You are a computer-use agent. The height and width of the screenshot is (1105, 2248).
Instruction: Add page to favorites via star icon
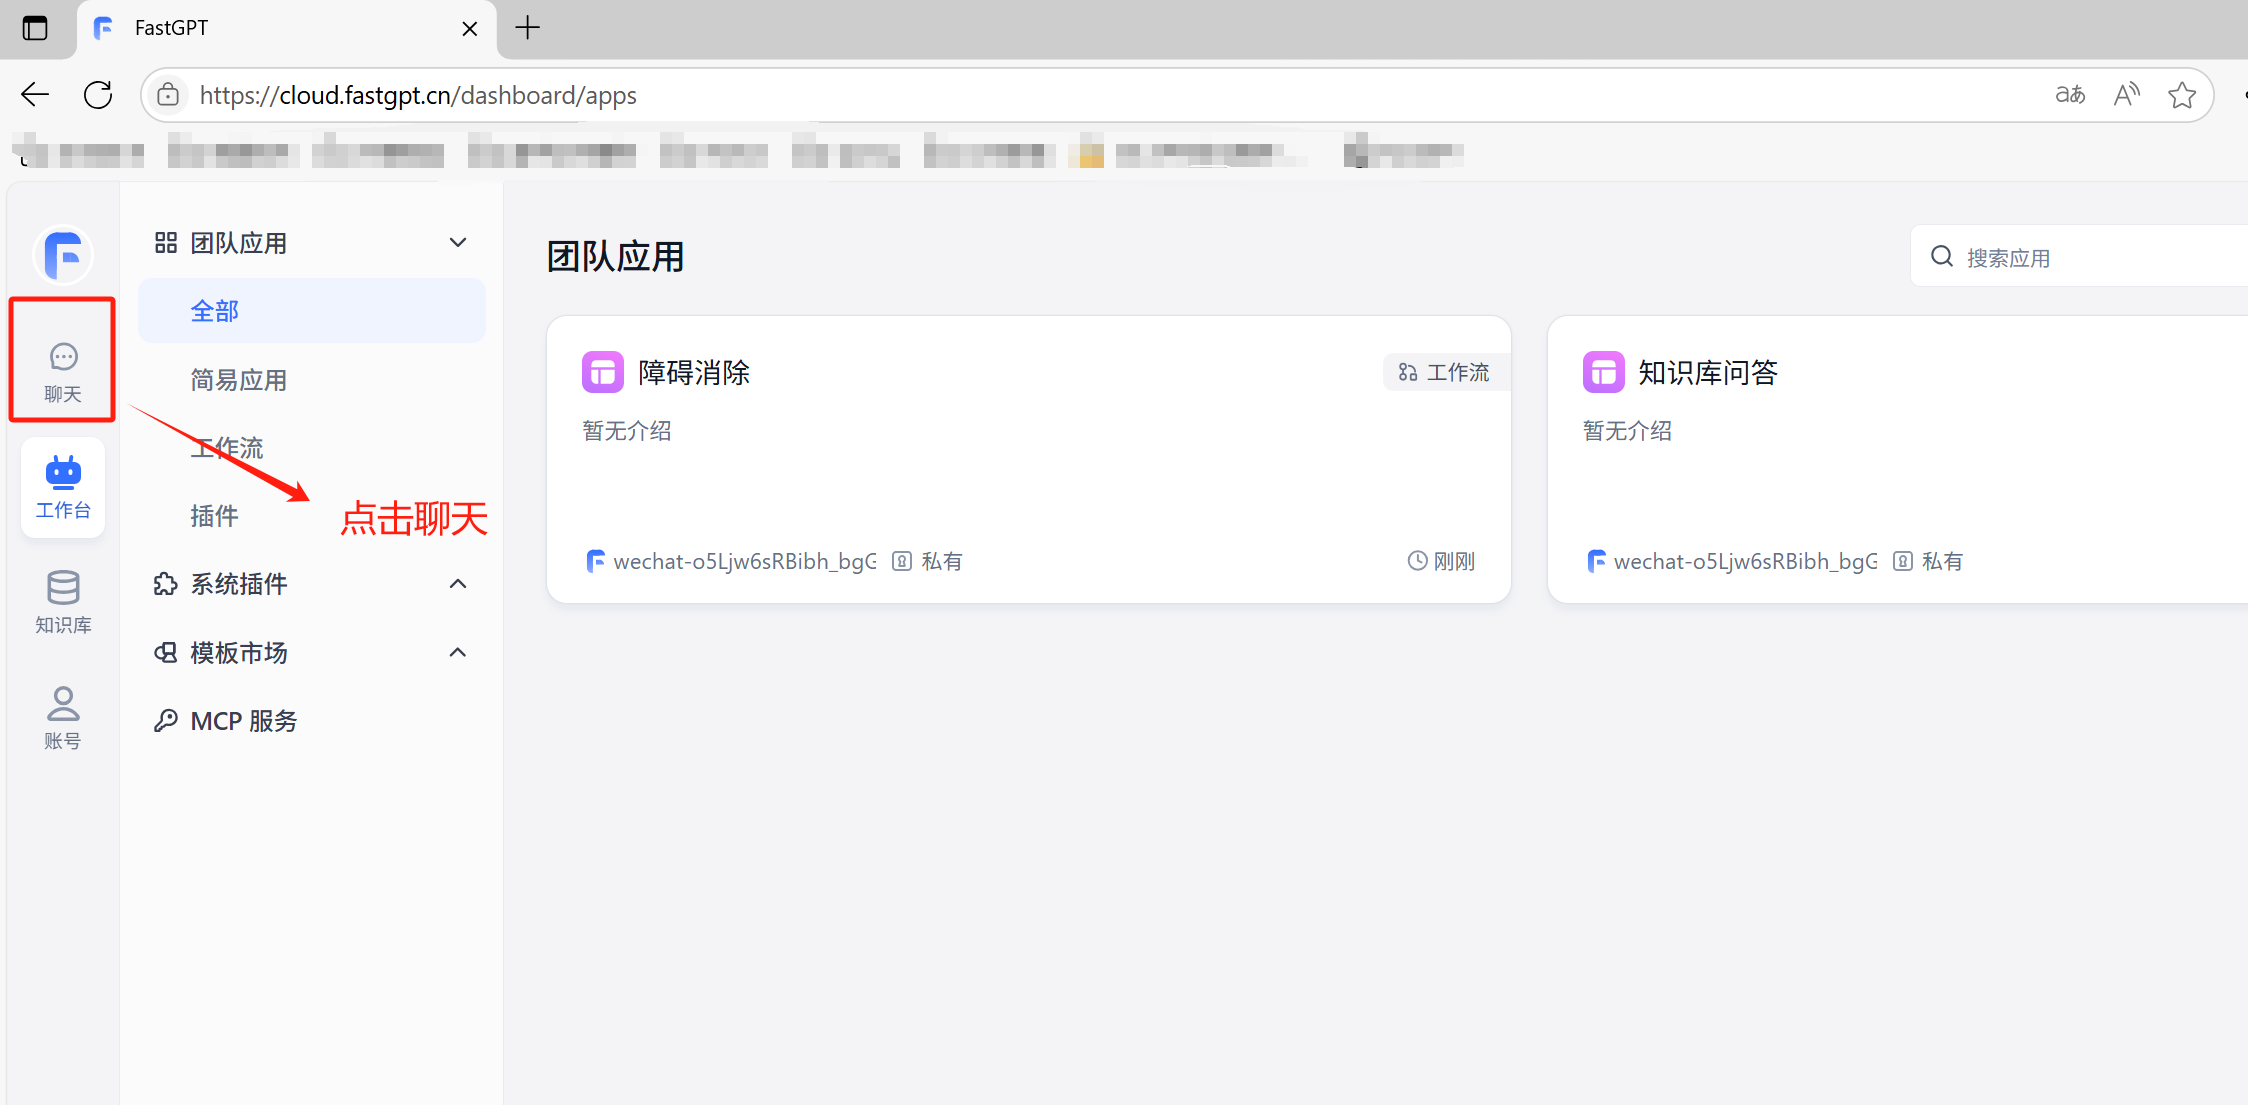point(2182,94)
